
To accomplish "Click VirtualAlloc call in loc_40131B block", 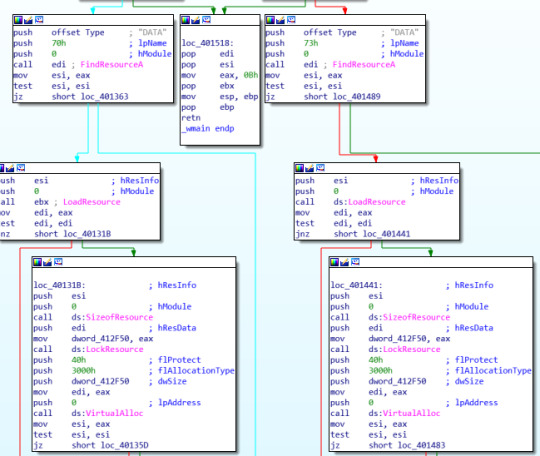I will (x=114, y=413).
